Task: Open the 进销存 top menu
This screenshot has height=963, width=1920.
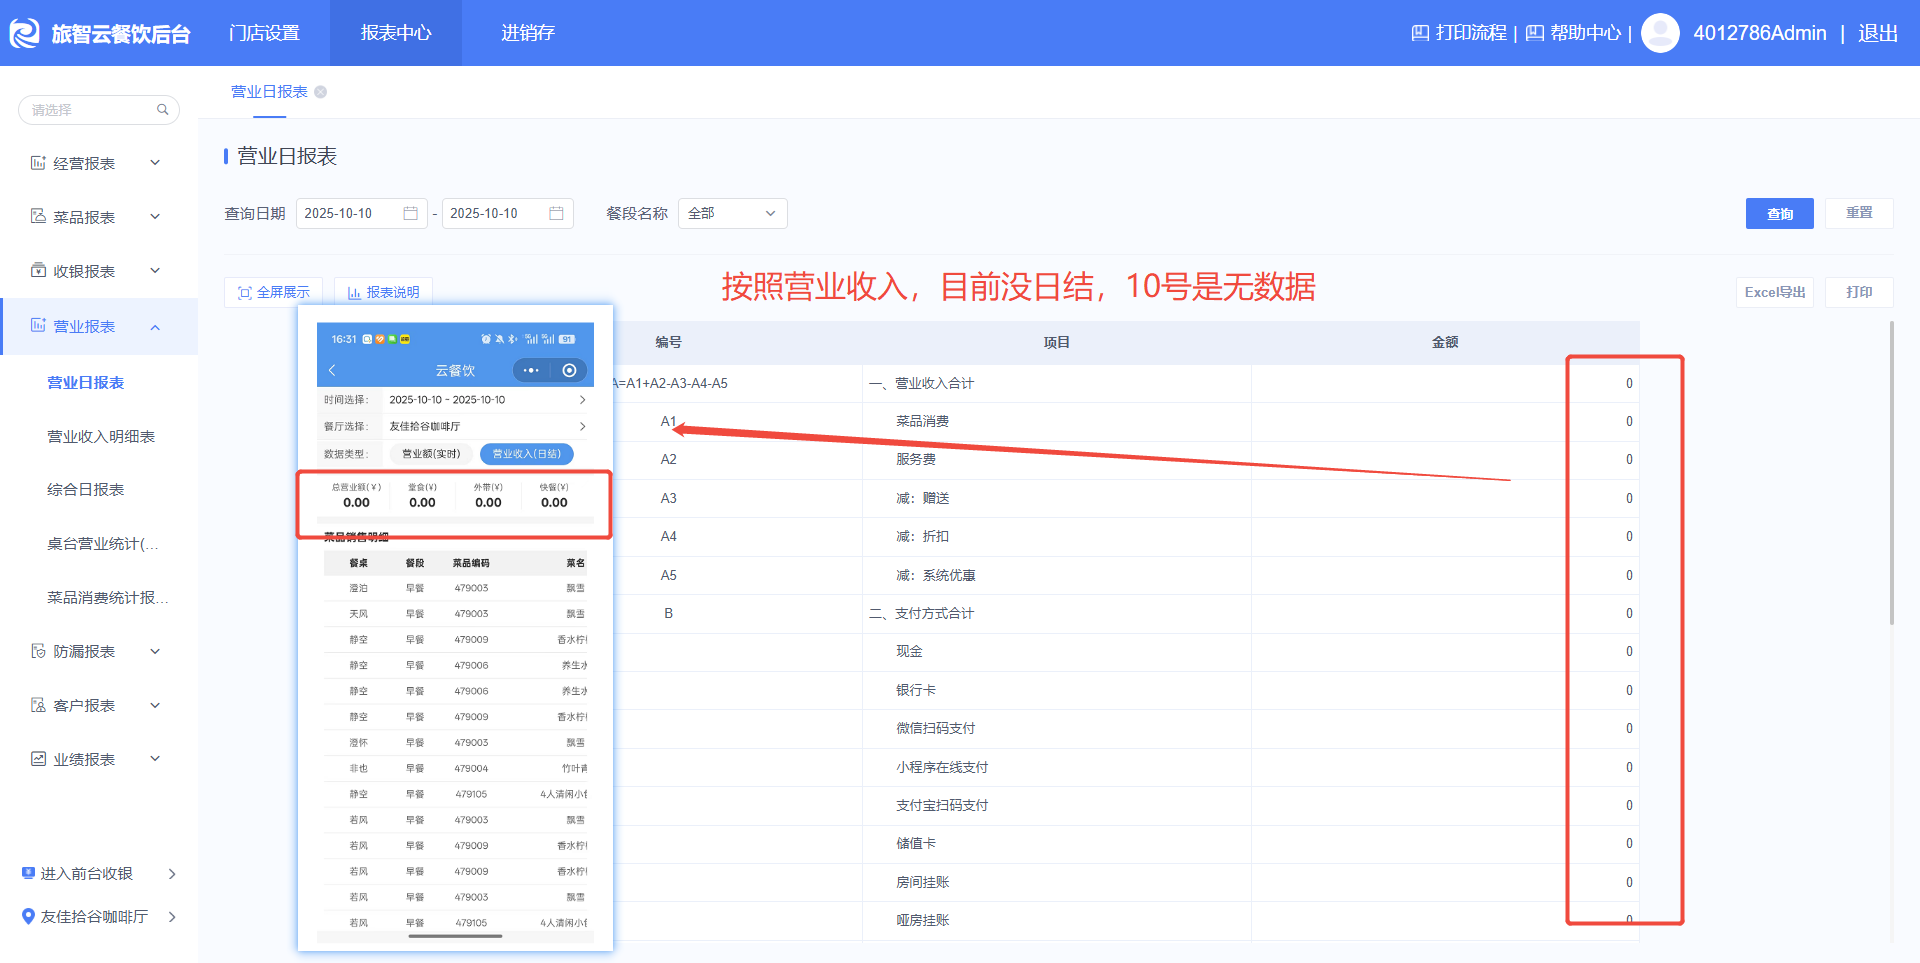Action: [528, 33]
